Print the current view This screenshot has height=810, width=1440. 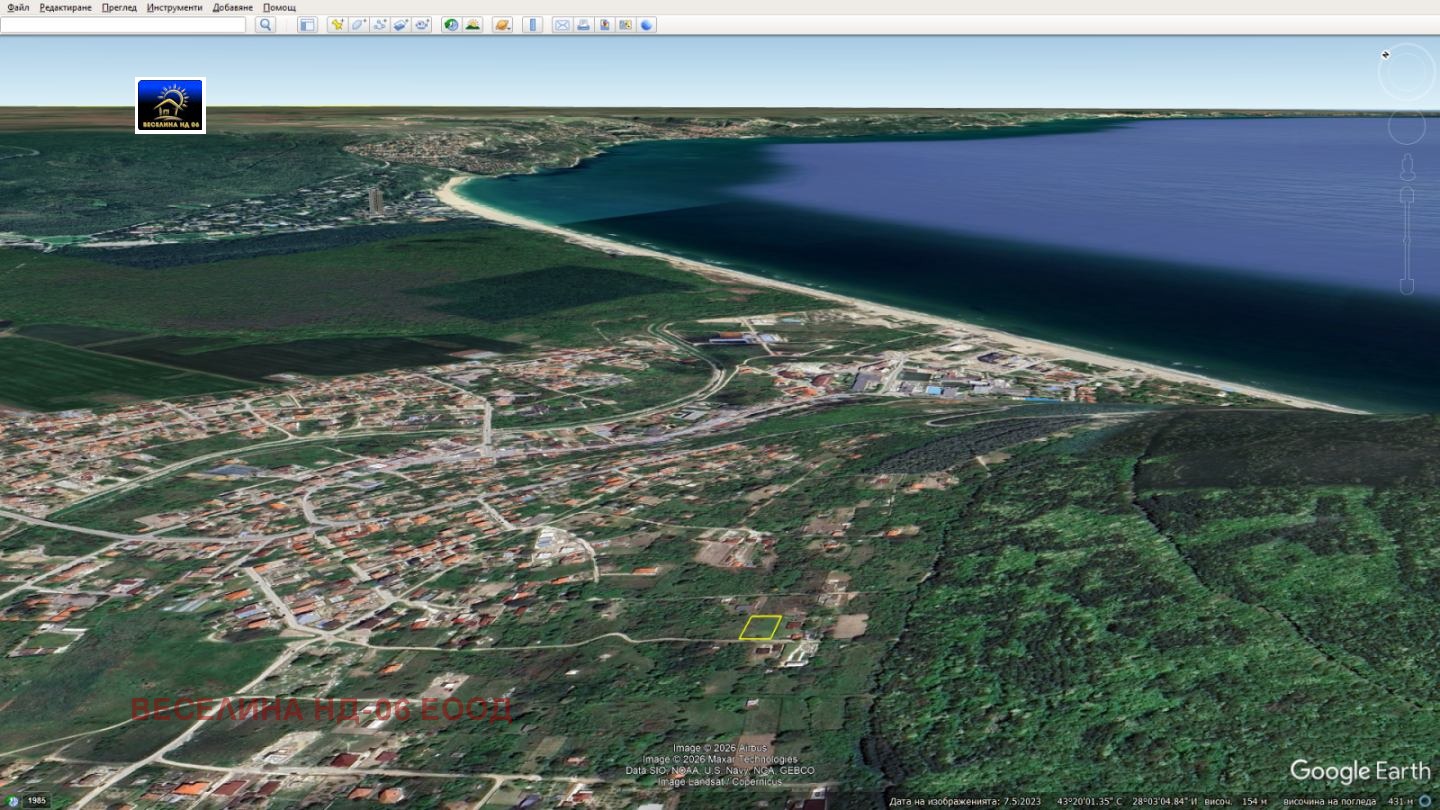click(x=583, y=25)
